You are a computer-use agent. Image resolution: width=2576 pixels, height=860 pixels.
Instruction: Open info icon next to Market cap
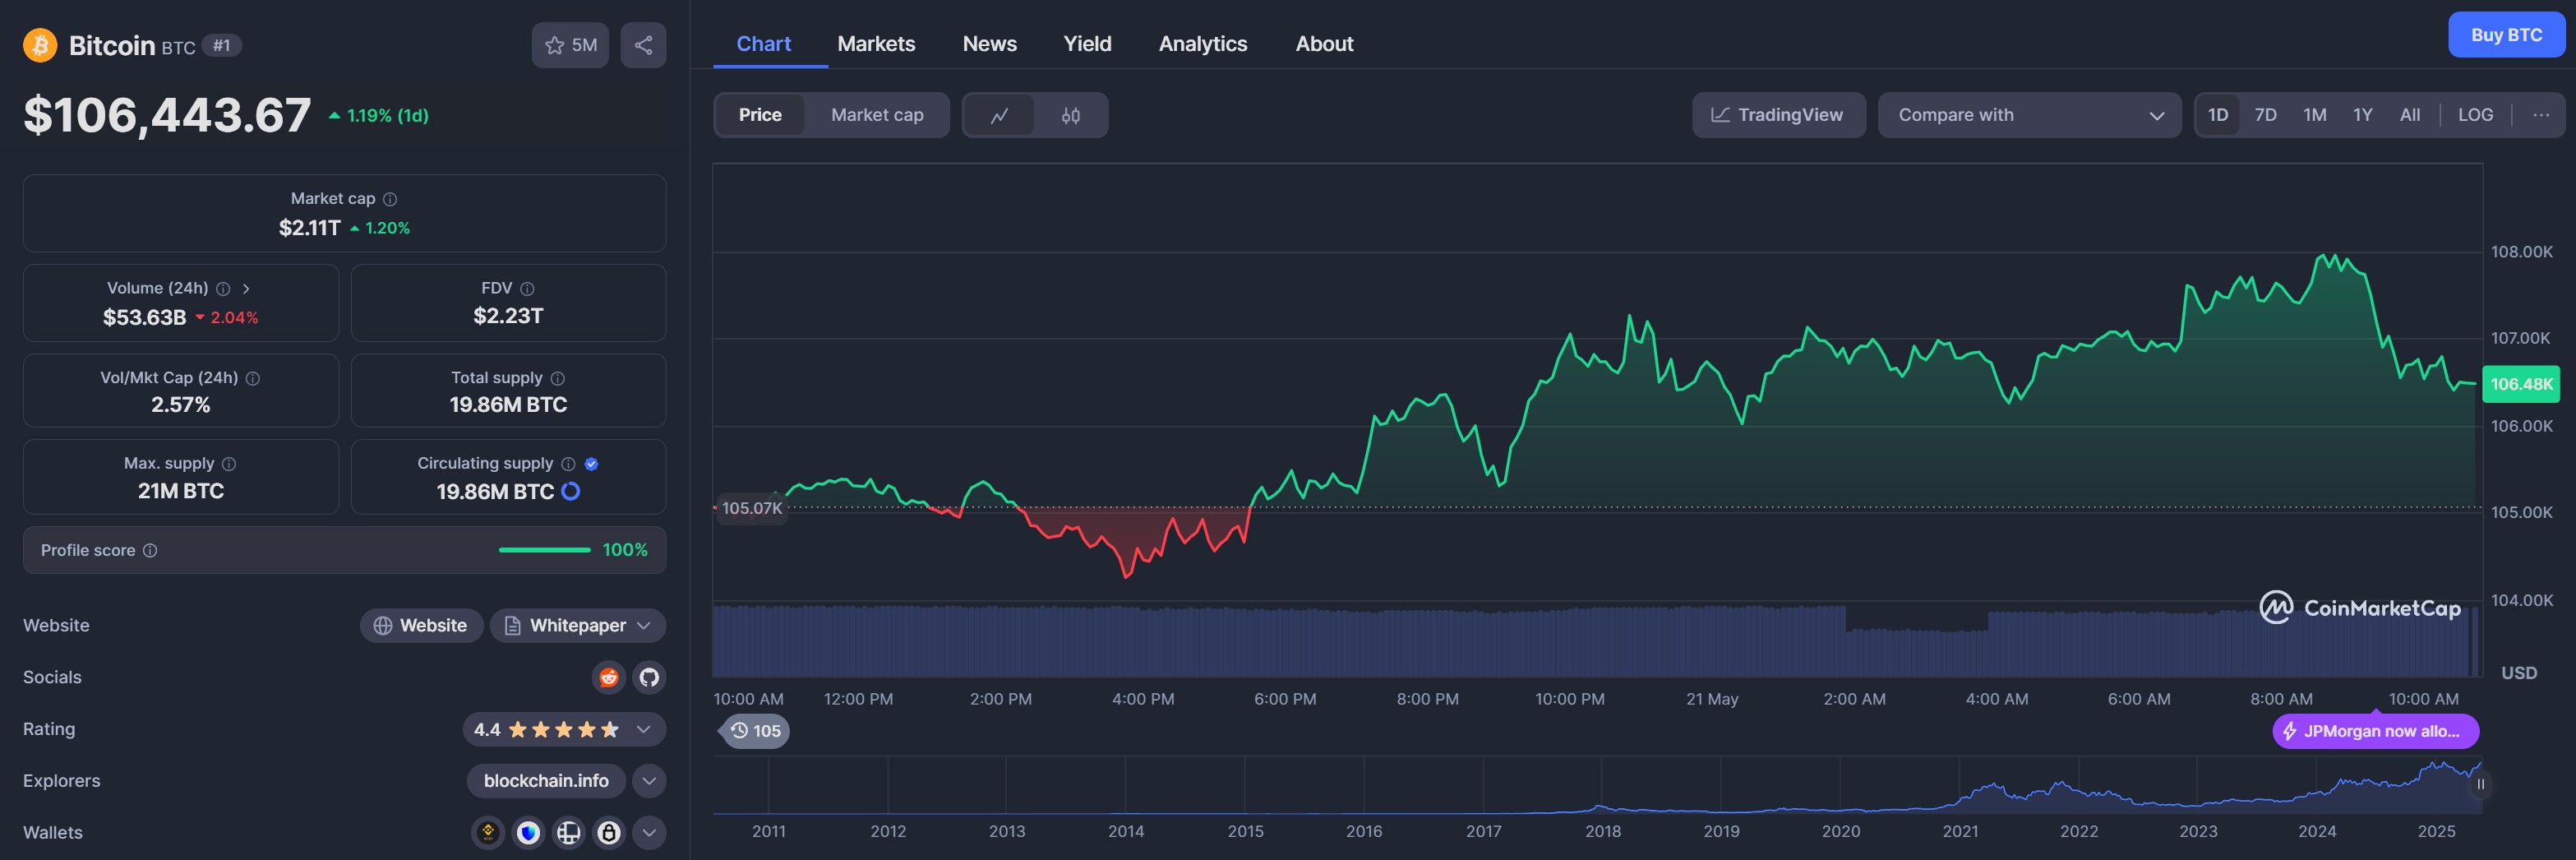coord(391,199)
